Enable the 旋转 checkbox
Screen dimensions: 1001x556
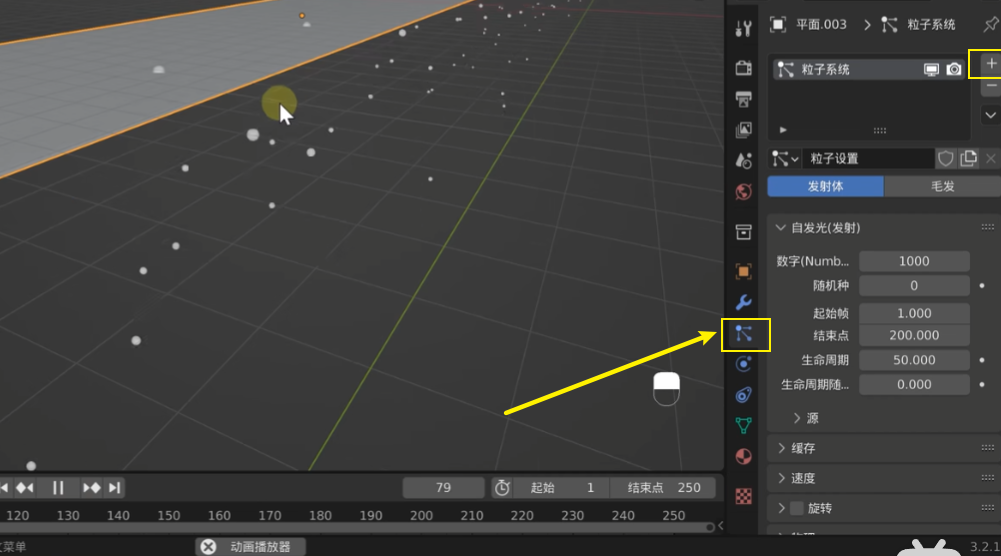(x=797, y=508)
